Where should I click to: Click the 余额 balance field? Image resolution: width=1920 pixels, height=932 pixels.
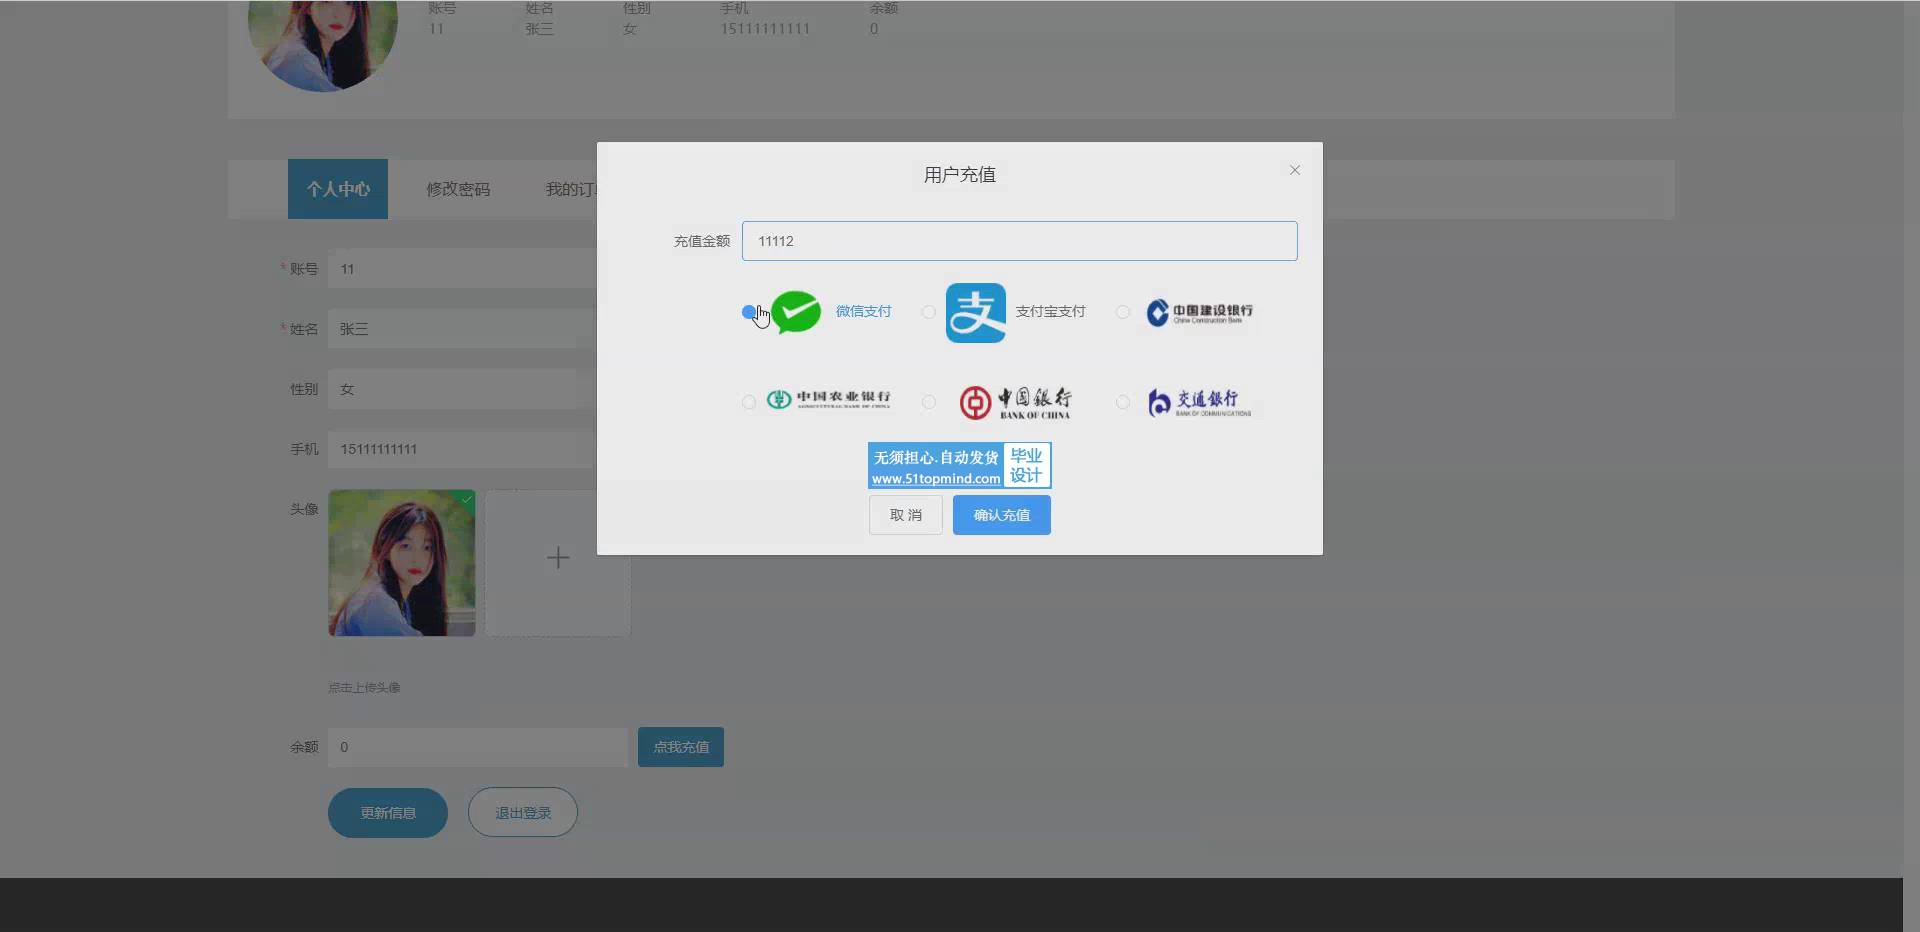click(478, 747)
